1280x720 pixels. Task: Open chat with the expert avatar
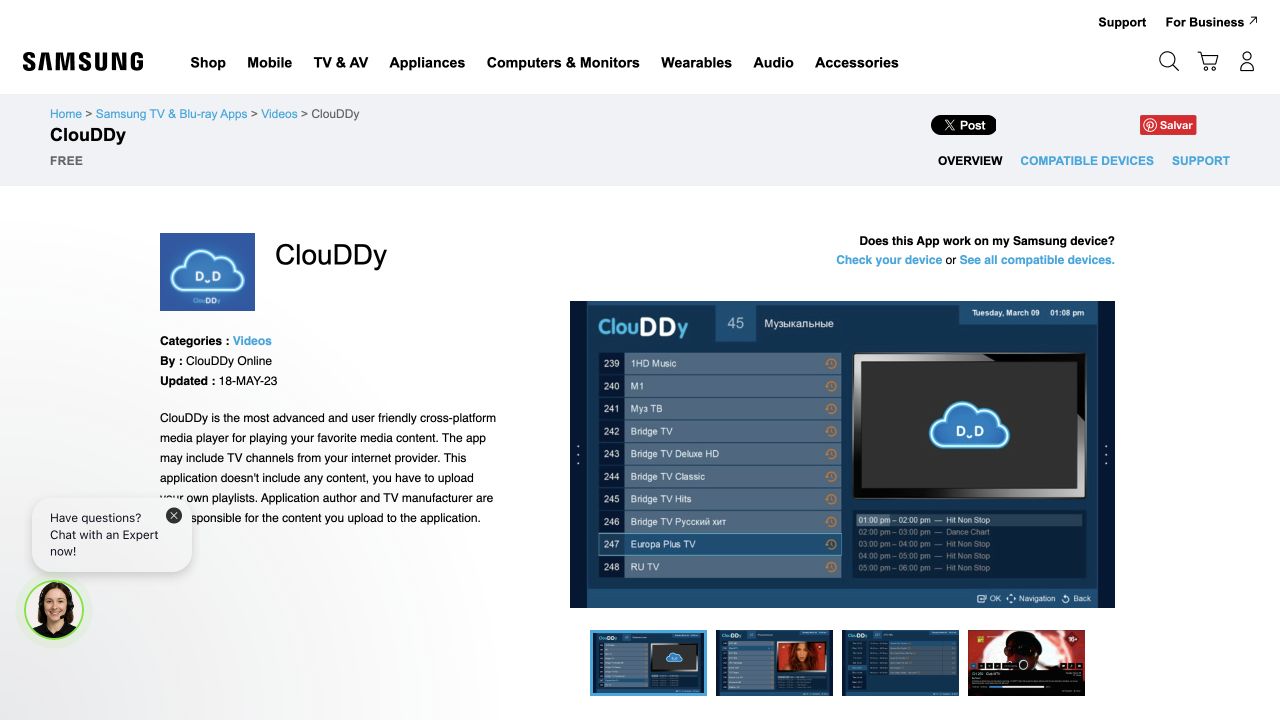click(54, 610)
